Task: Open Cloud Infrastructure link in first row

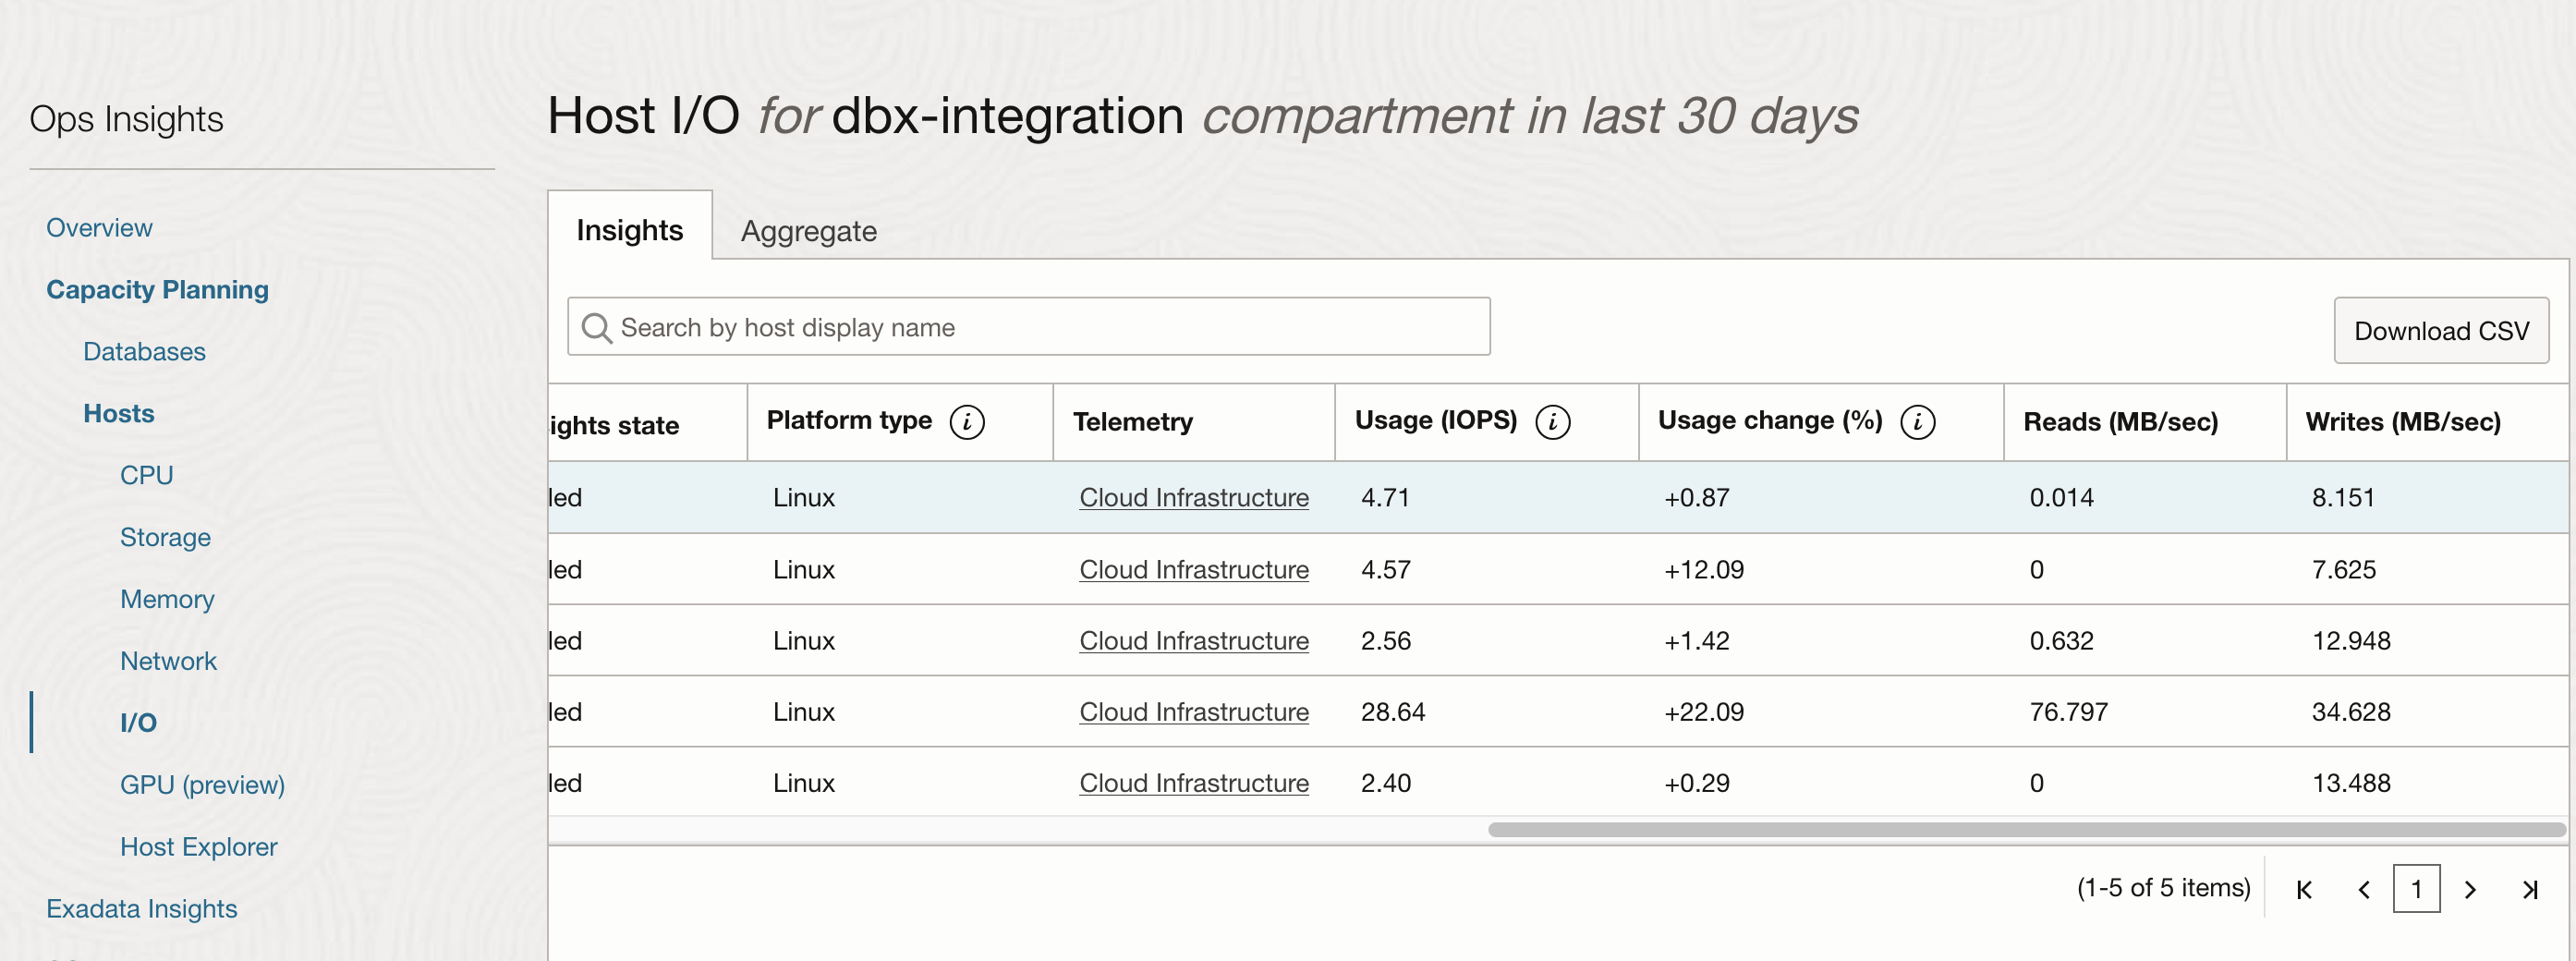Action: coord(1193,497)
